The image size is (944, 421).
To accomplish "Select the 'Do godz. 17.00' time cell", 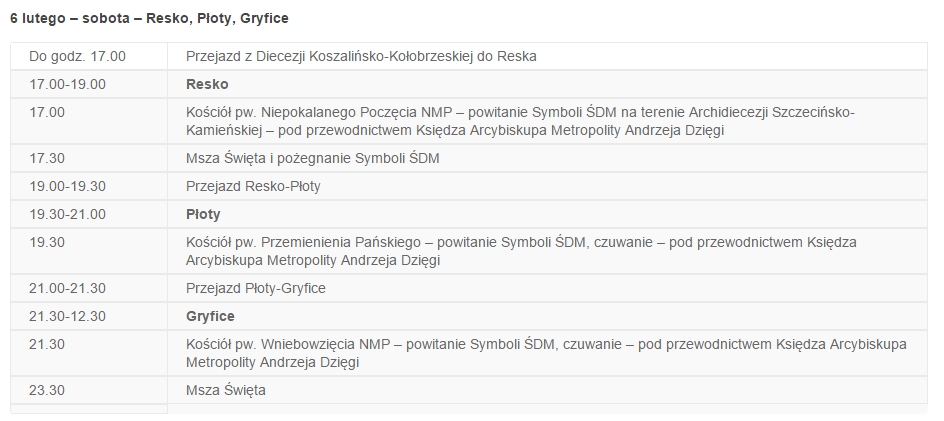I will [89, 57].
